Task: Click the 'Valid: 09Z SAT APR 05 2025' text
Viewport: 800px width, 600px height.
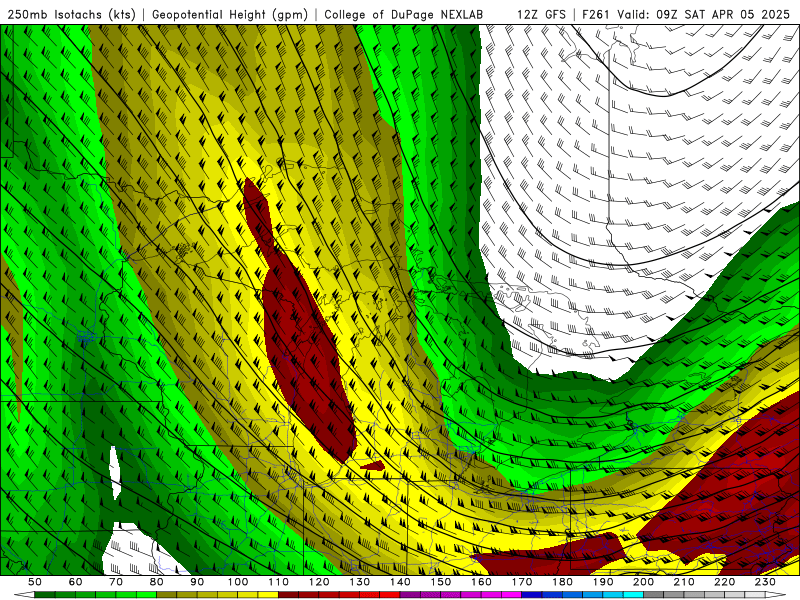Action: 704,15
